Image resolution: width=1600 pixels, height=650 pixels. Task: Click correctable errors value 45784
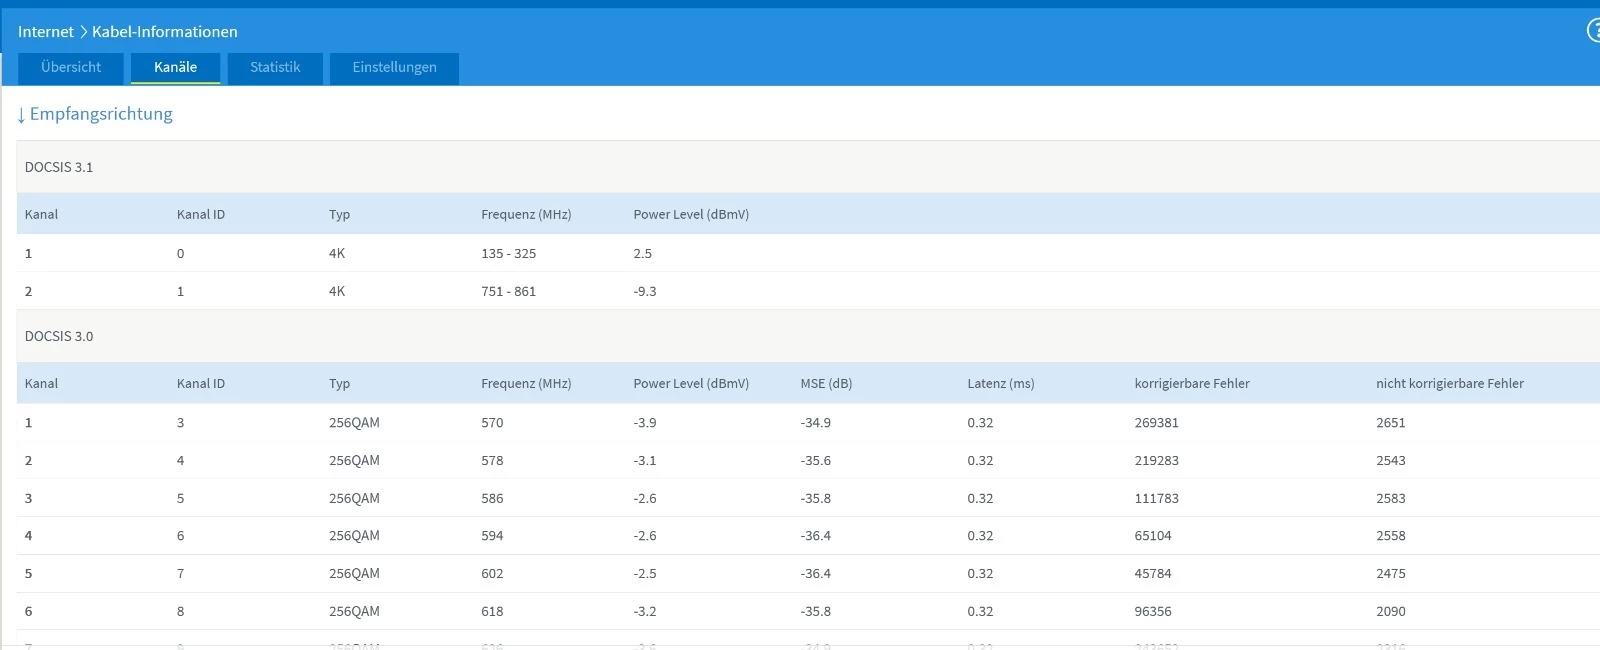tap(1153, 574)
